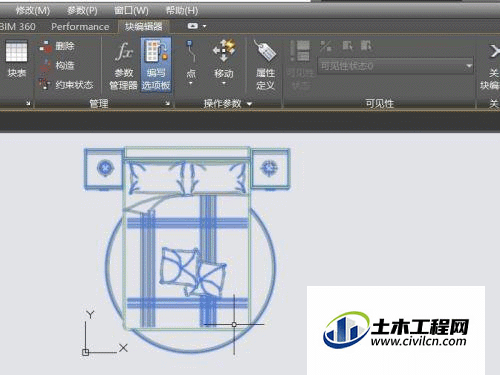
Task: Open the dropdown arrow under 点
Action: 191,84
